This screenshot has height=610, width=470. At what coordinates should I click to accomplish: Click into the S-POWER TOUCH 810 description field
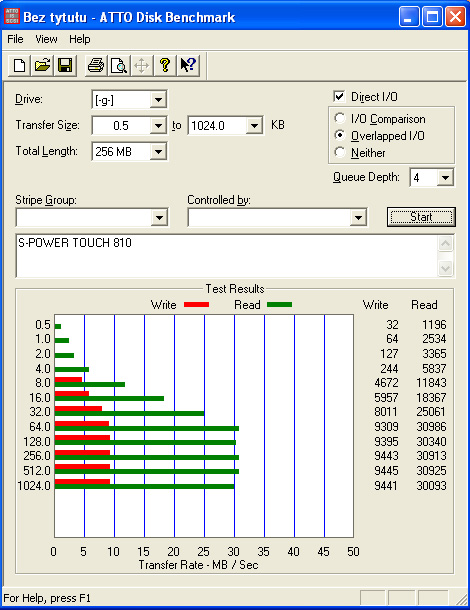pyautogui.click(x=227, y=256)
